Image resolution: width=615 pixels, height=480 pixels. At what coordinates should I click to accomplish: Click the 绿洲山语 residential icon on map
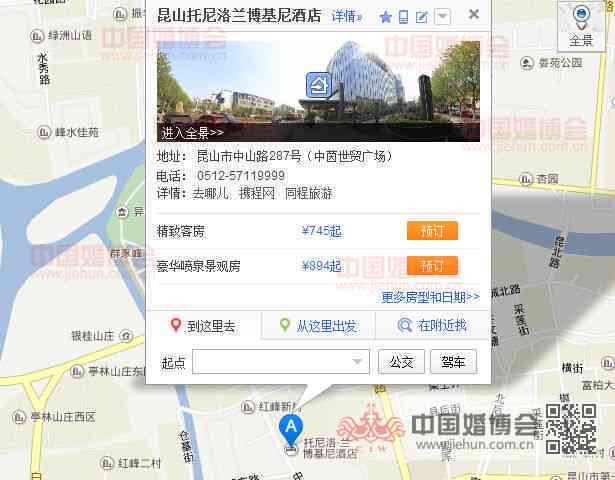pyautogui.click(x=37, y=36)
